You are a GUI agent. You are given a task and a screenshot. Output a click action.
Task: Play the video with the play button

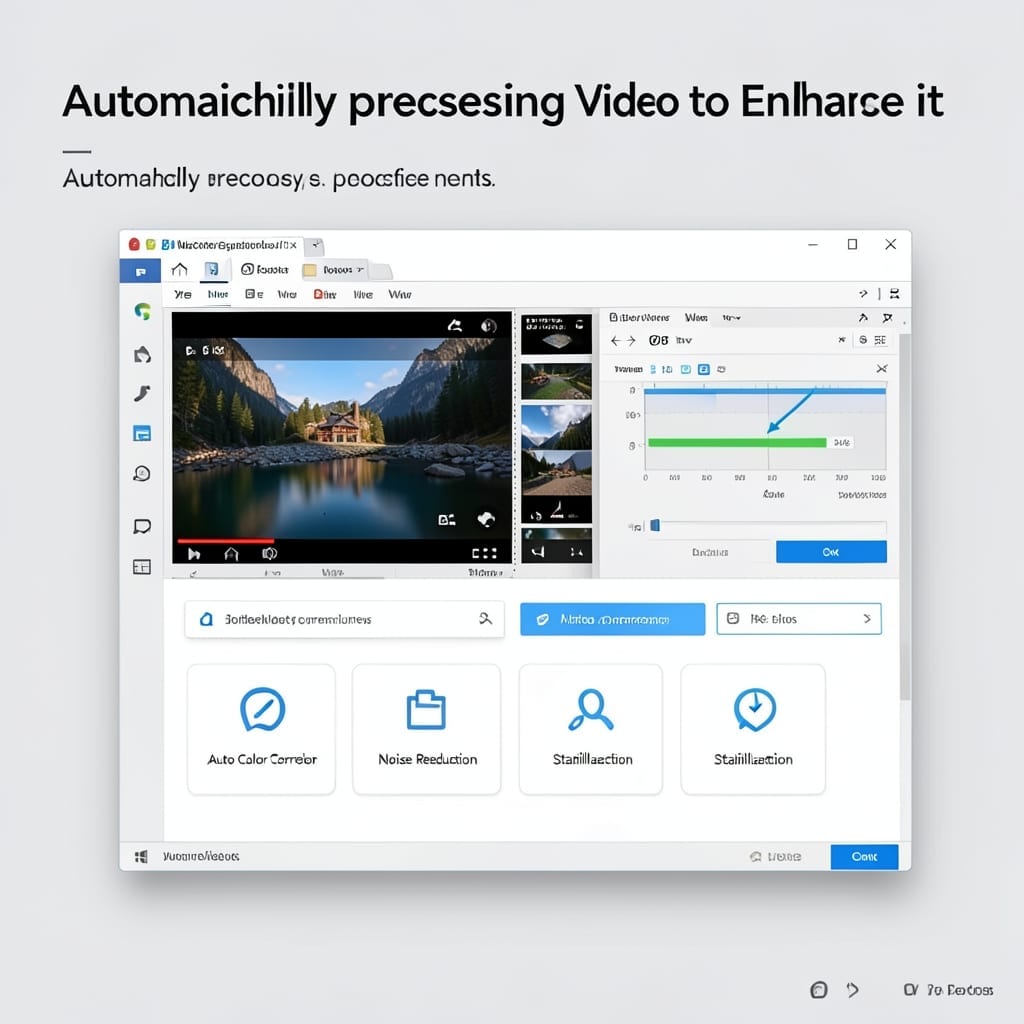click(194, 554)
